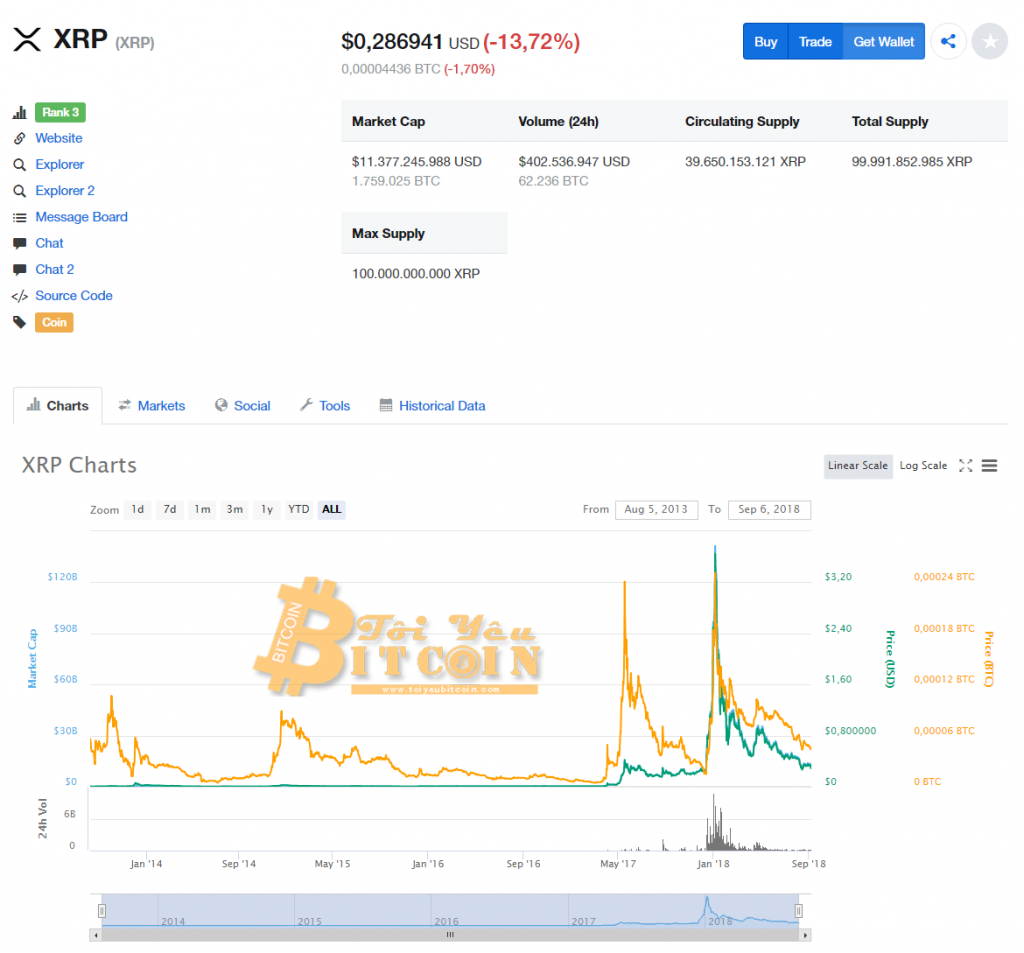Click the orange Coin tag badge
The width and height of the screenshot is (1024, 953).
coord(54,322)
